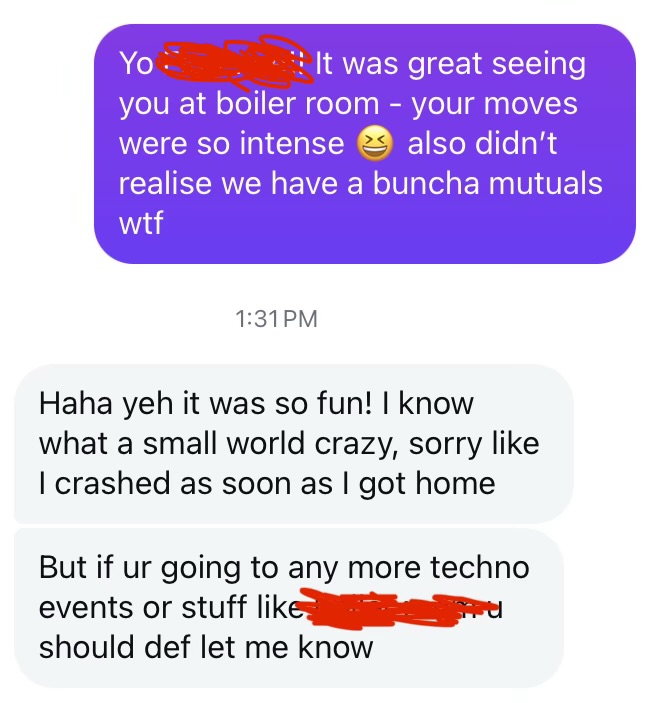Select the sent purple message bubble
The width and height of the screenshot is (652, 703).
pos(365,143)
